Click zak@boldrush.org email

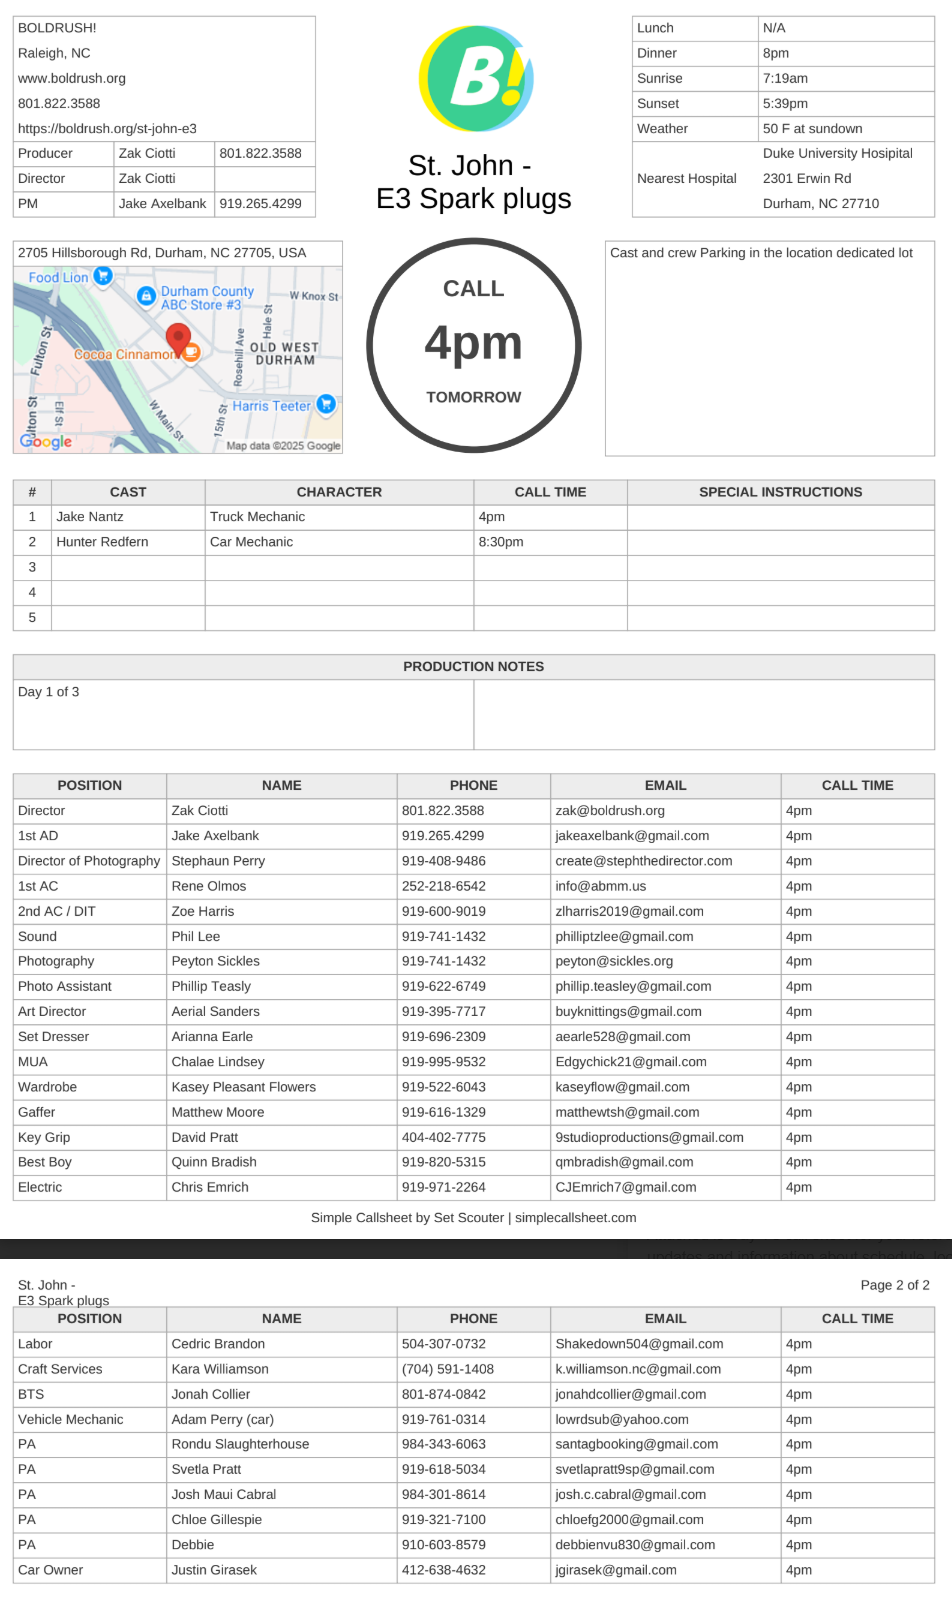610,810
